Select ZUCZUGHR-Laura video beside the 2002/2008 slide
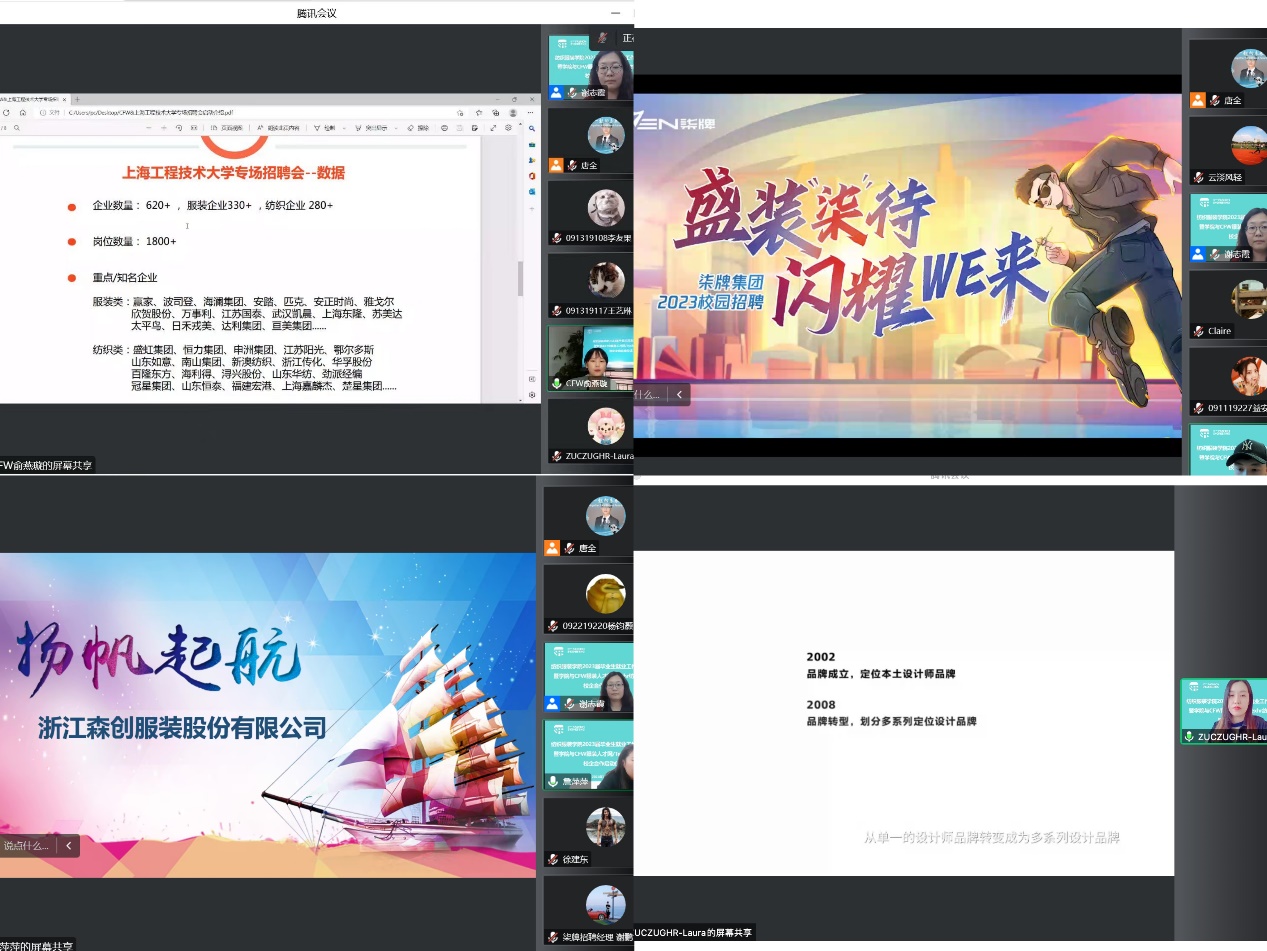 coord(1224,711)
